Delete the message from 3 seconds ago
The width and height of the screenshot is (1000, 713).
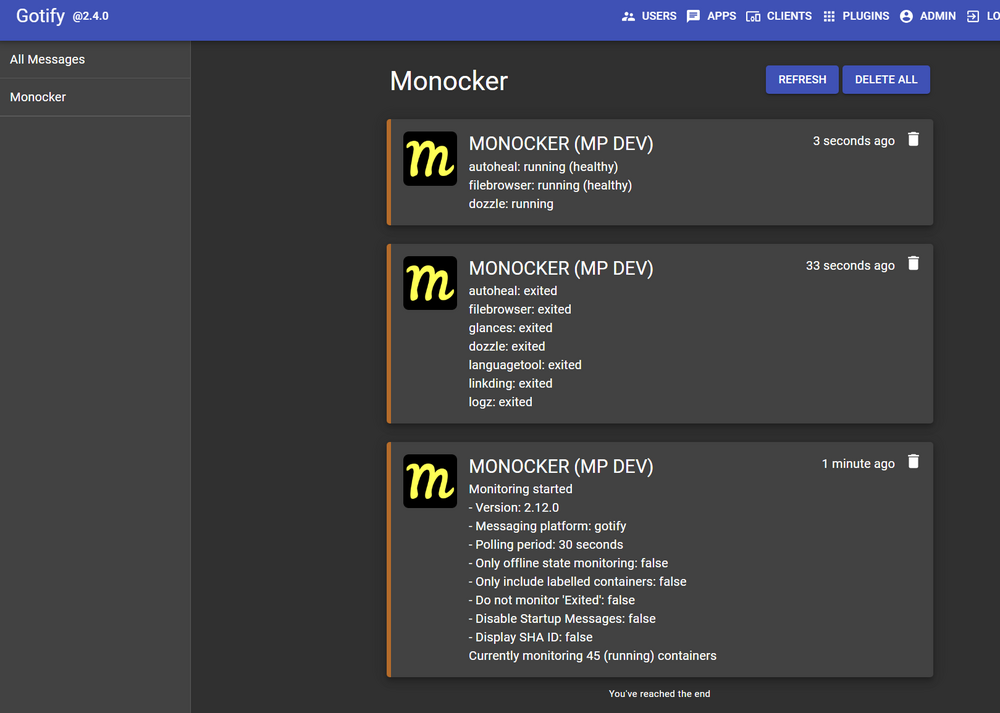tap(913, 140)
